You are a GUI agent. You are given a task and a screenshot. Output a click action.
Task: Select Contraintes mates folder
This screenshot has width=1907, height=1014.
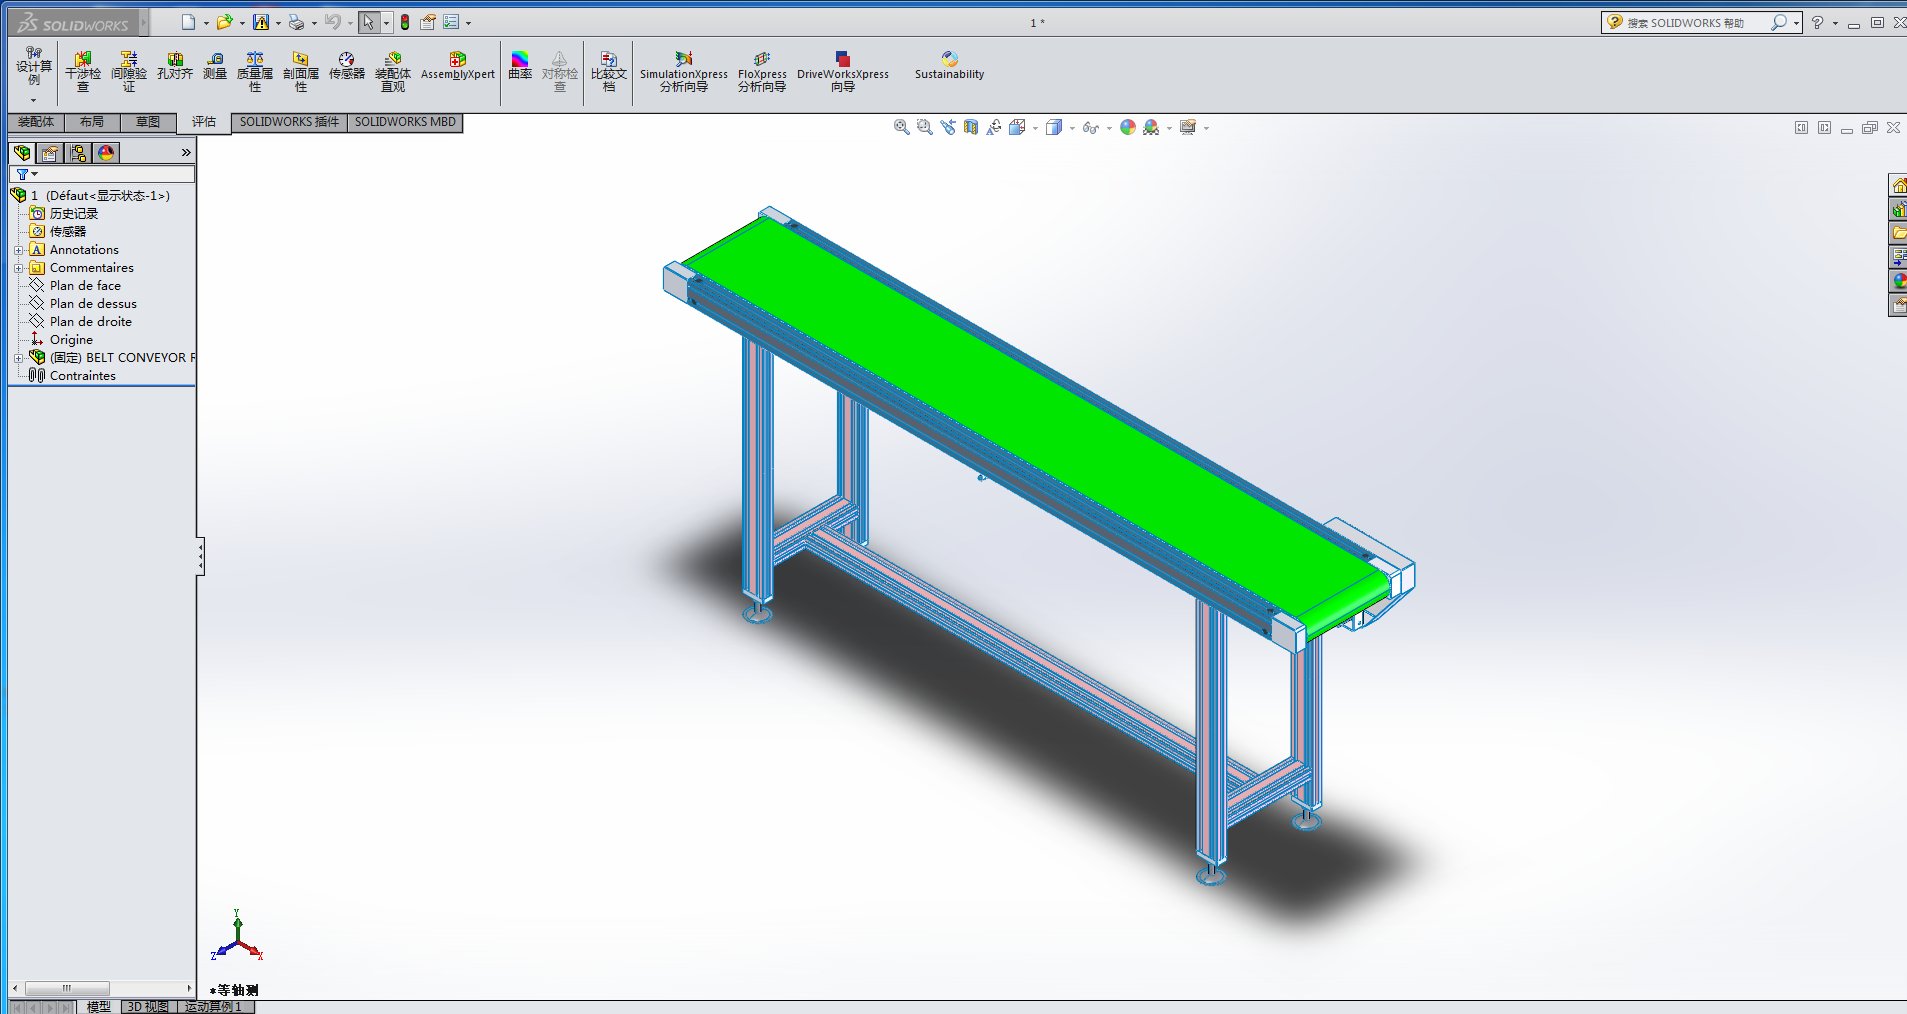click(x=83, y=376)
